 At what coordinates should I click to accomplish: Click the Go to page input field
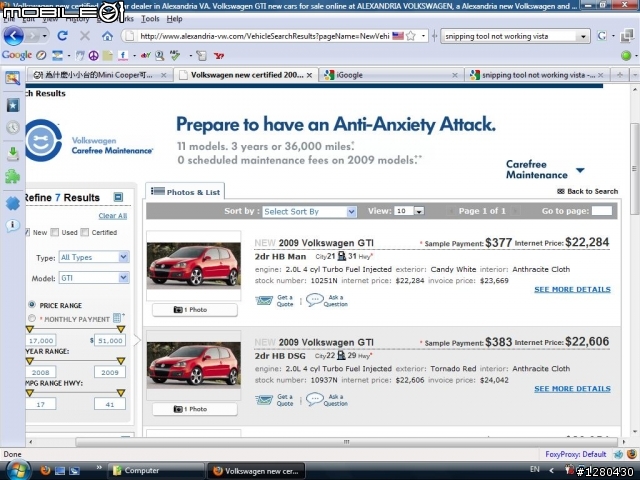coord(602,211)
